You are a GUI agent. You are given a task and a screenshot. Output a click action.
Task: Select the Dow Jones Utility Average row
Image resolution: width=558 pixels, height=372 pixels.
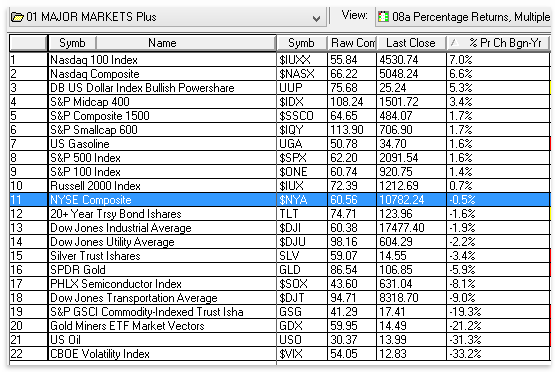pos(280,242)
